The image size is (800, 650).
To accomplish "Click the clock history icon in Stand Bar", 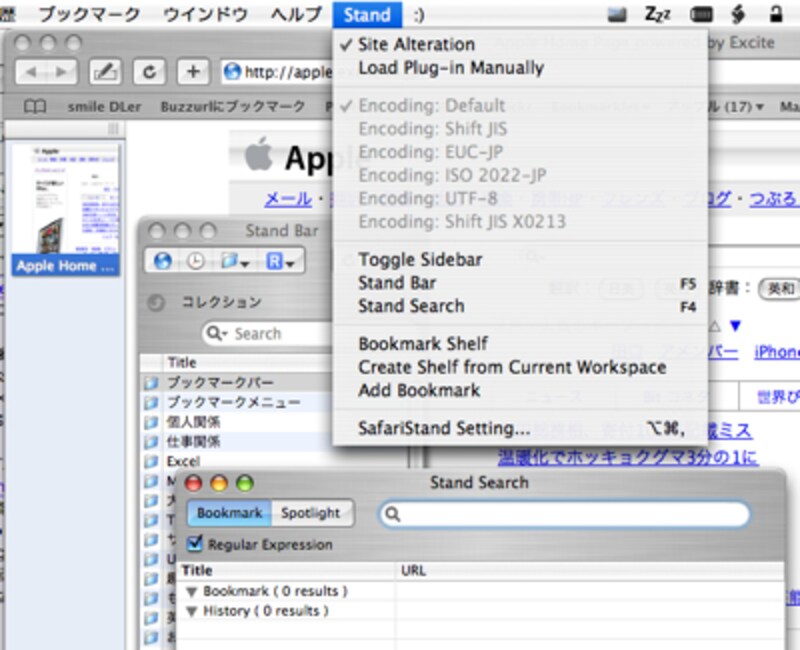I will (195, 262).
